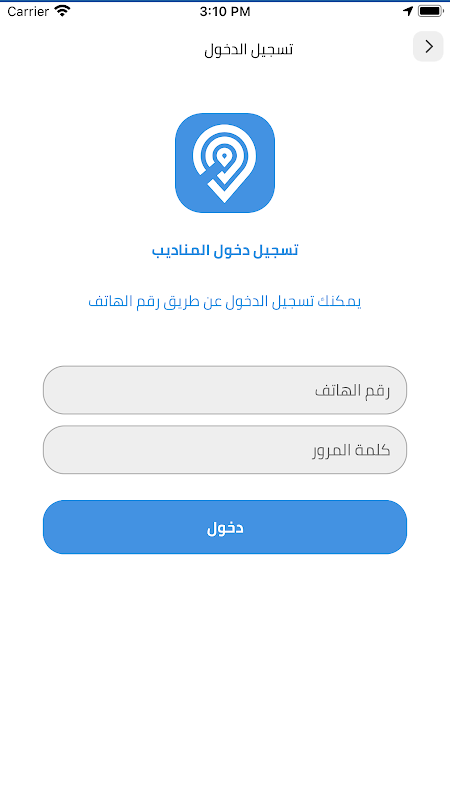450x800 pixels.
Task: Click the blank area below login button
Action: pyautogui.click(x=225, y=673)
